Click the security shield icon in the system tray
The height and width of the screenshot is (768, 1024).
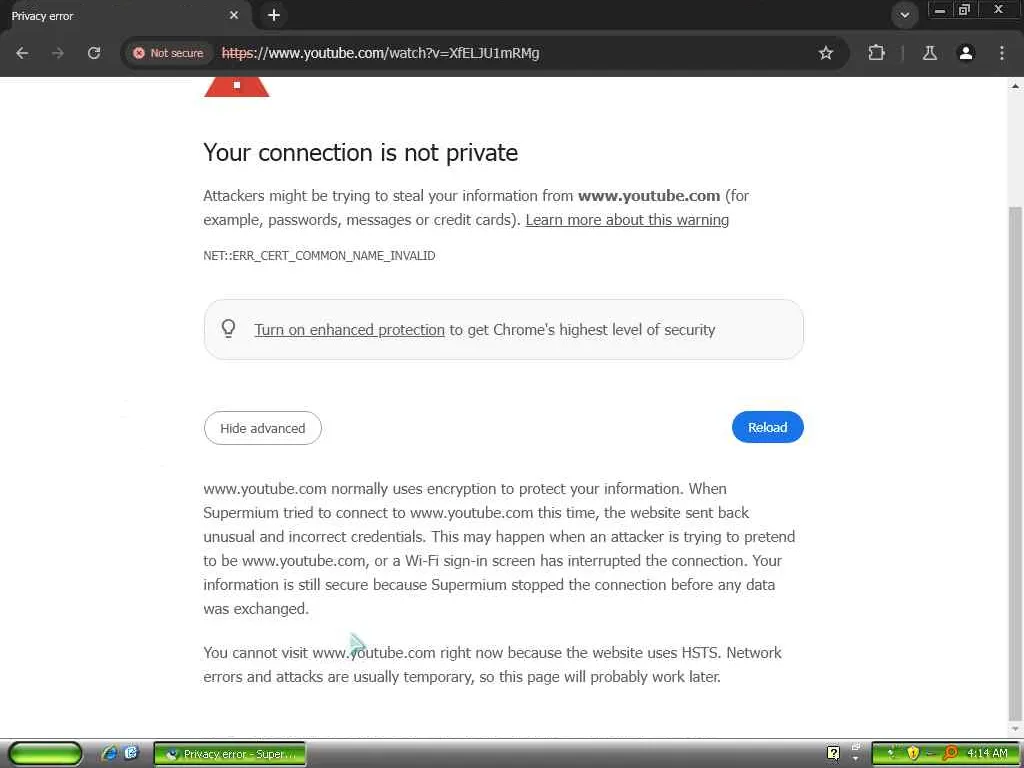pos(912,753)
